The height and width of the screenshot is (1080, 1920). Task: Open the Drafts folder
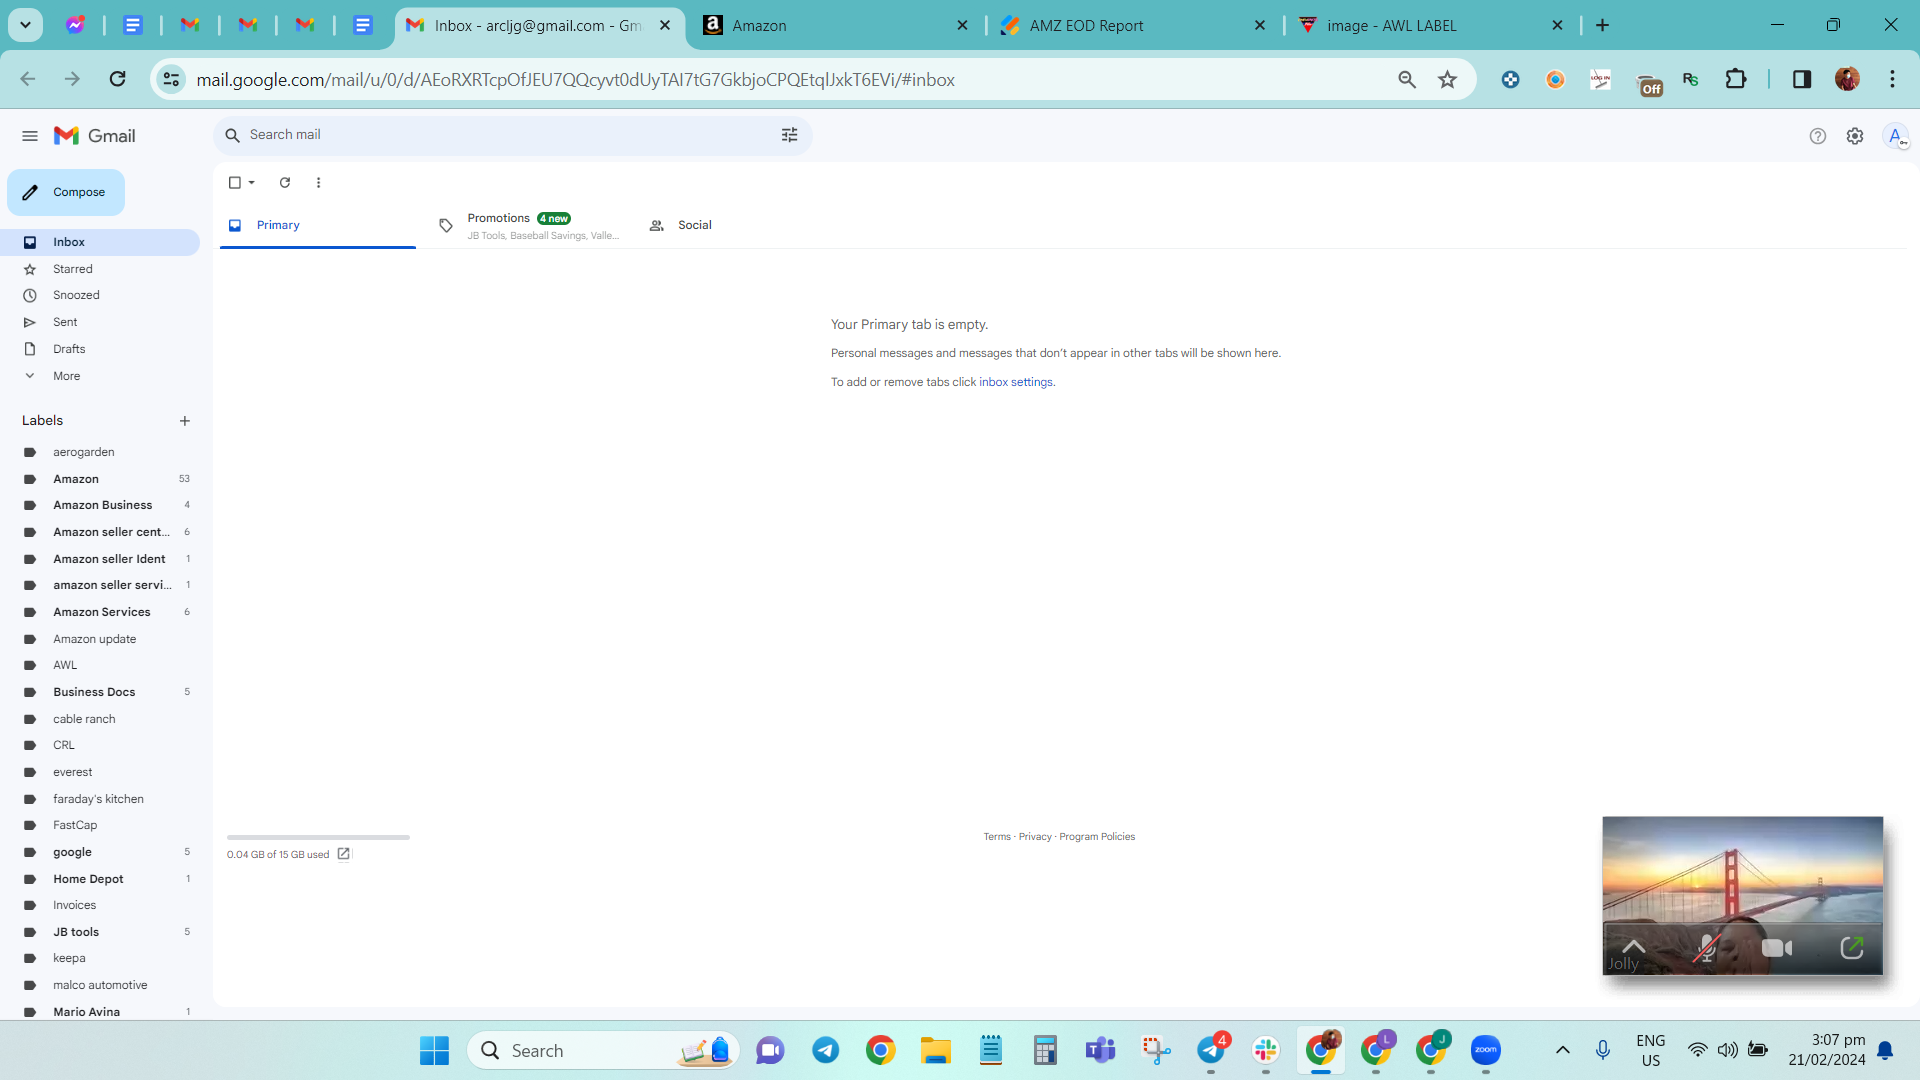[100, 349]
